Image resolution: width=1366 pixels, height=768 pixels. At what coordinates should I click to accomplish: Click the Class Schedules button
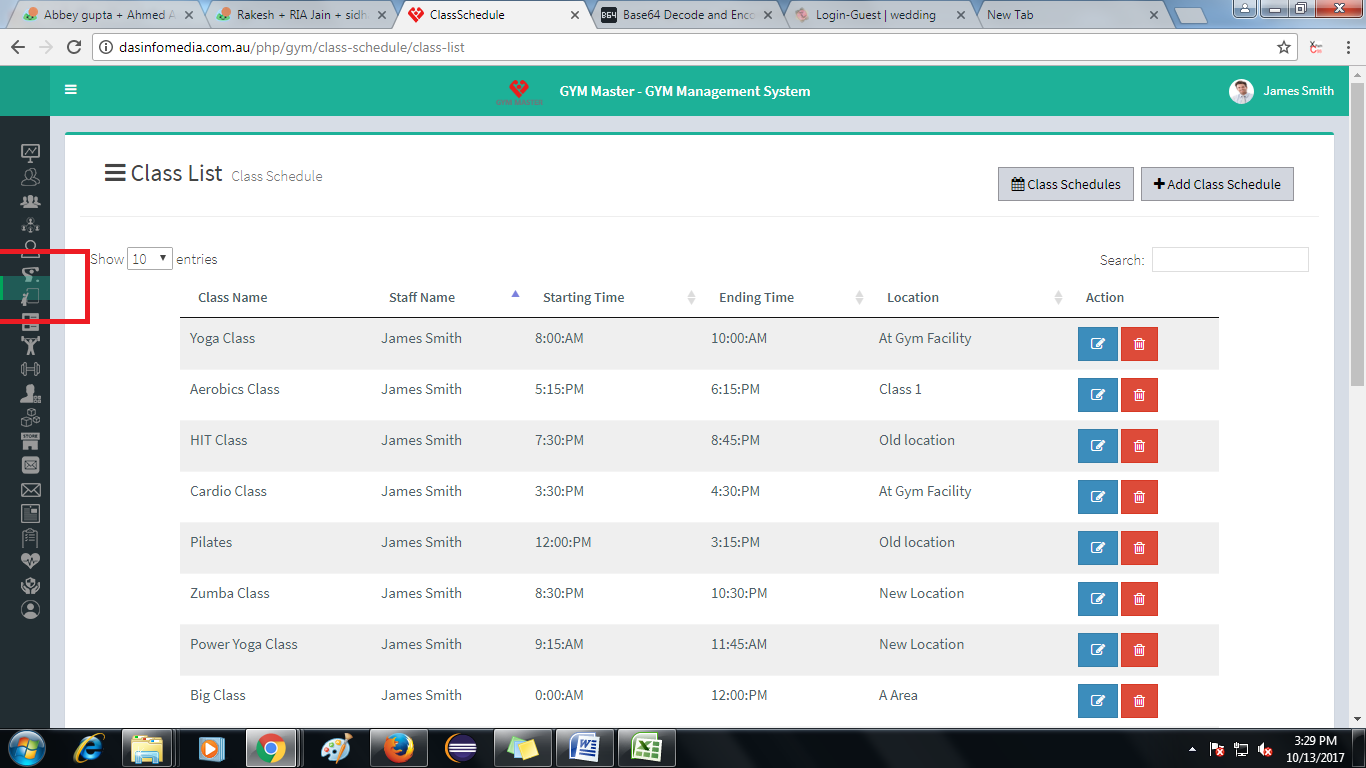point(1066,184)
